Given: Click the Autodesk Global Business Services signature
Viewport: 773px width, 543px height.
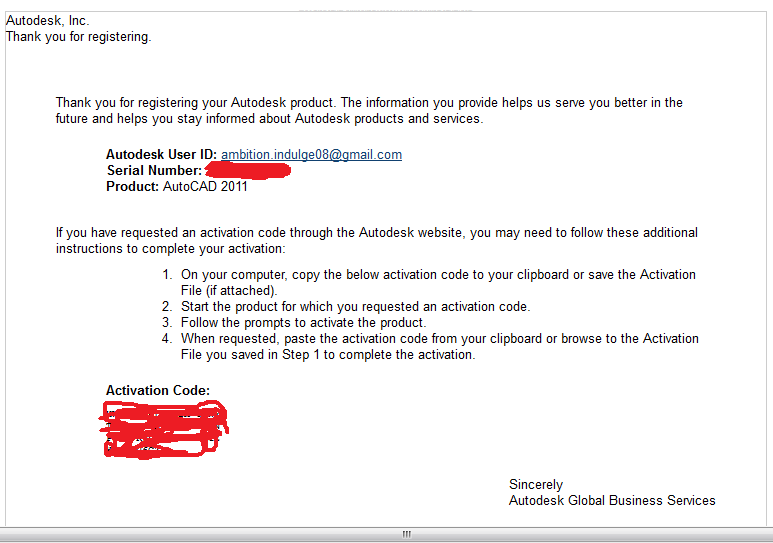Looking at the screenshot, I should pos(612,501).
